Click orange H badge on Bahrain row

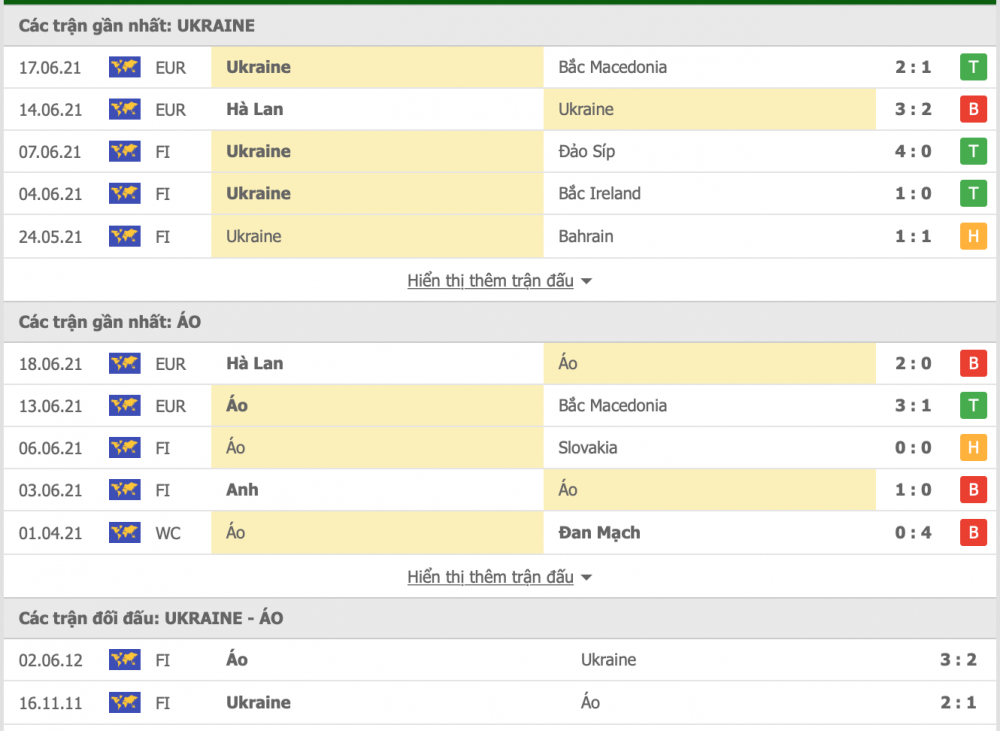click(x=972, y=236)
